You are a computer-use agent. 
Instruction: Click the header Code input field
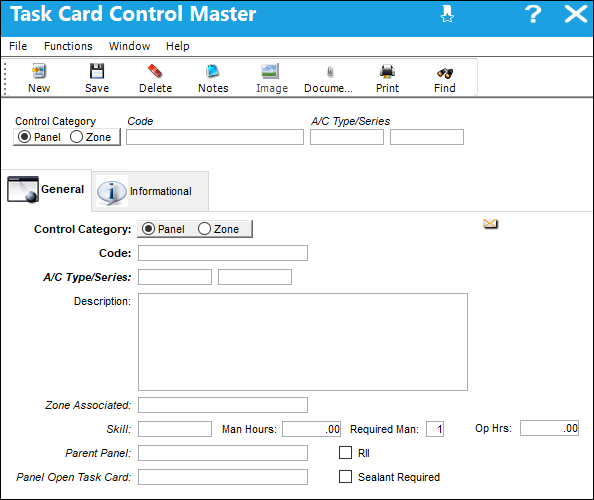pos(215,137)
